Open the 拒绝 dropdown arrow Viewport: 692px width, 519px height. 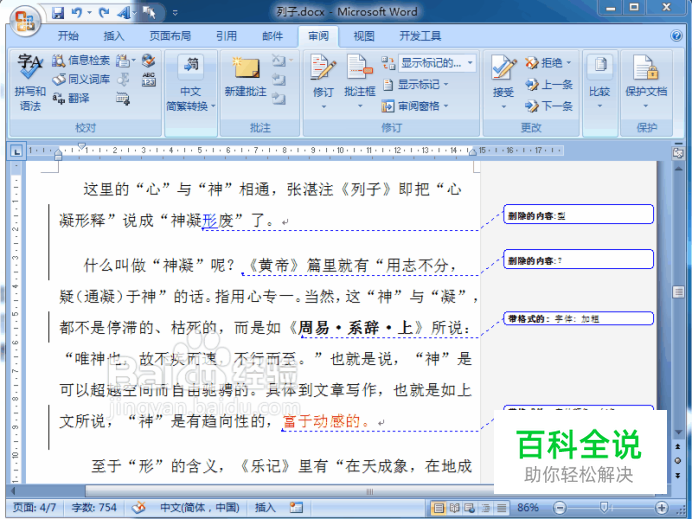(x=569, y=63)
